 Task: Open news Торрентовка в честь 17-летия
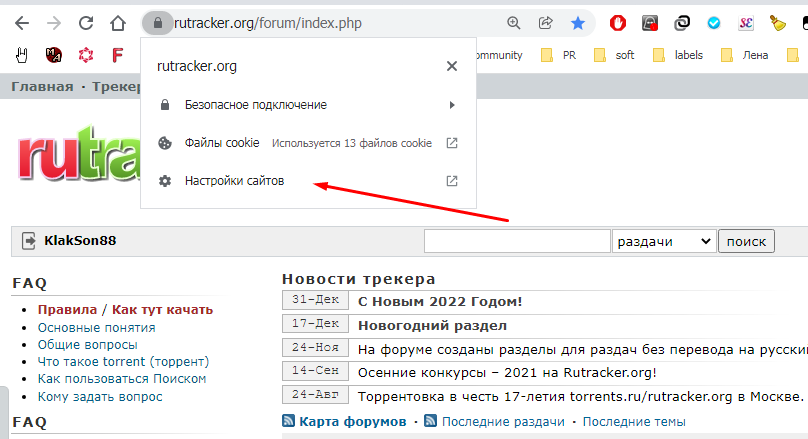coord(580,397)
